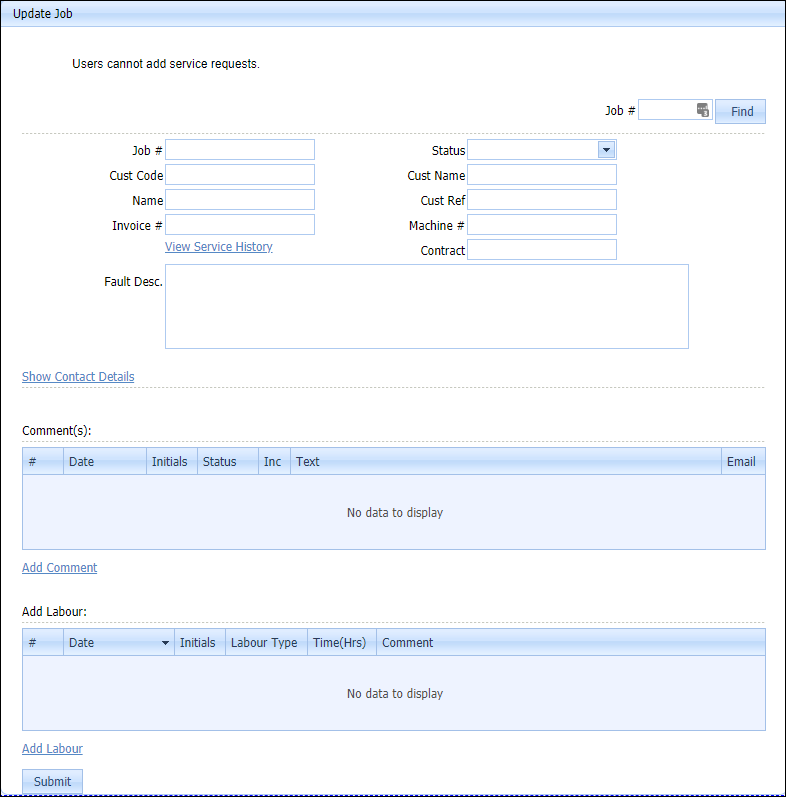
Task: Click Email column header
Action: click(x=743, y=462)
